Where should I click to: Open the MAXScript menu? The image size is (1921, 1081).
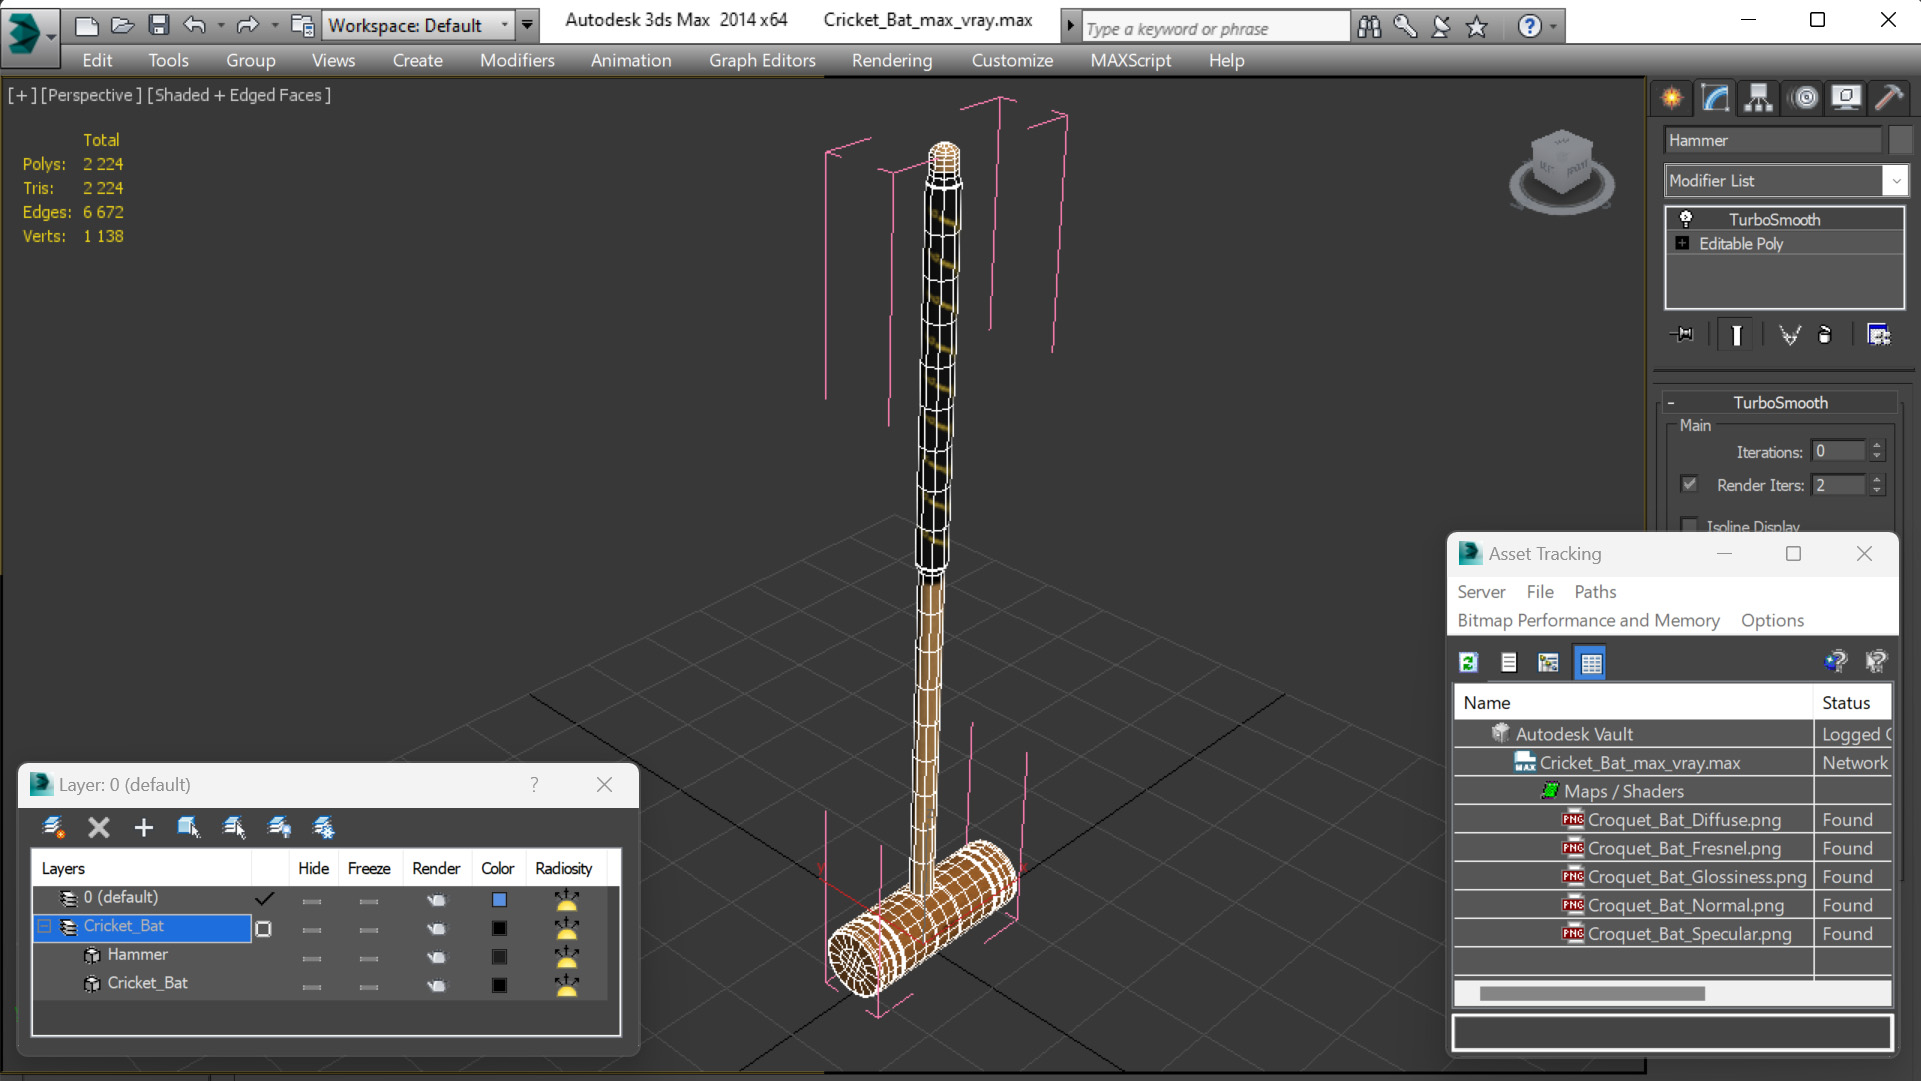[1130, 60]
